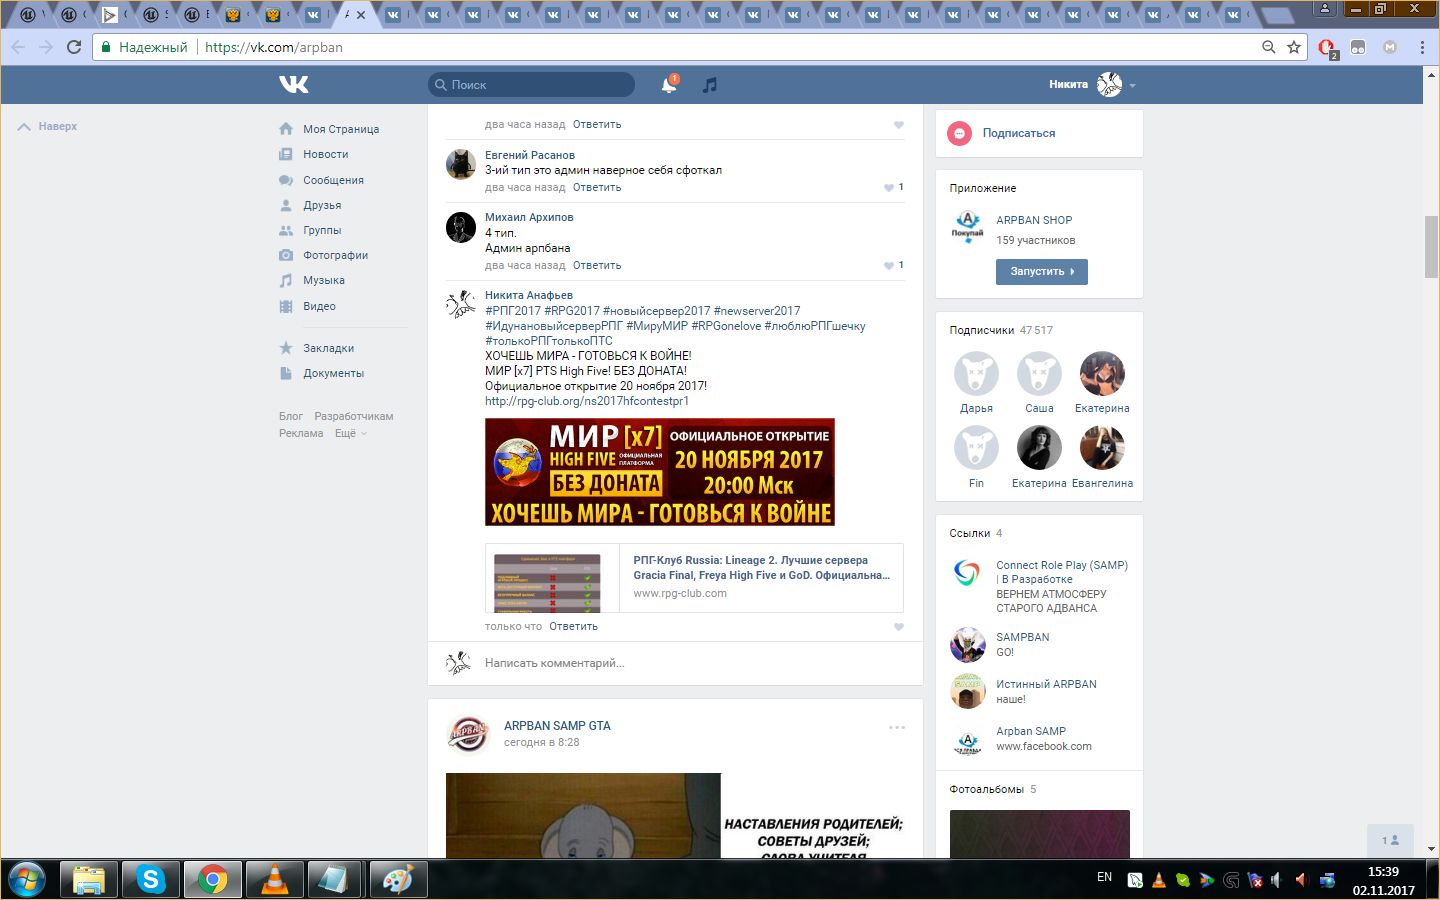This screenshot has height=900, width=1440.
Task: Open Paint from the taskbar
Action: 398,880
